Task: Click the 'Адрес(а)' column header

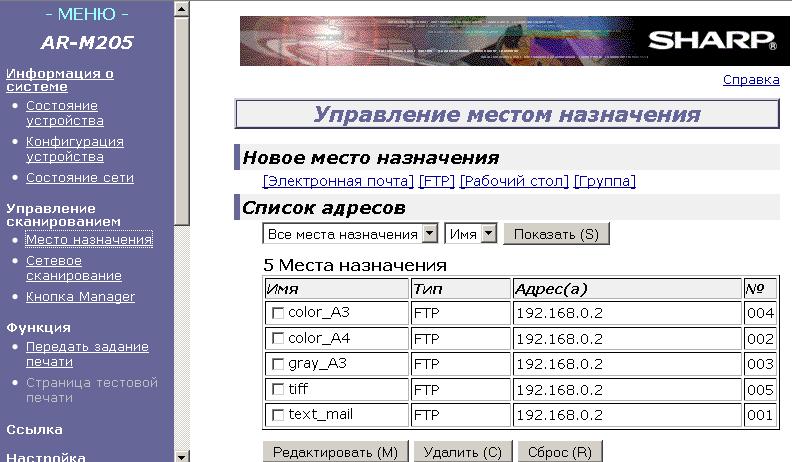Action: 627,289
